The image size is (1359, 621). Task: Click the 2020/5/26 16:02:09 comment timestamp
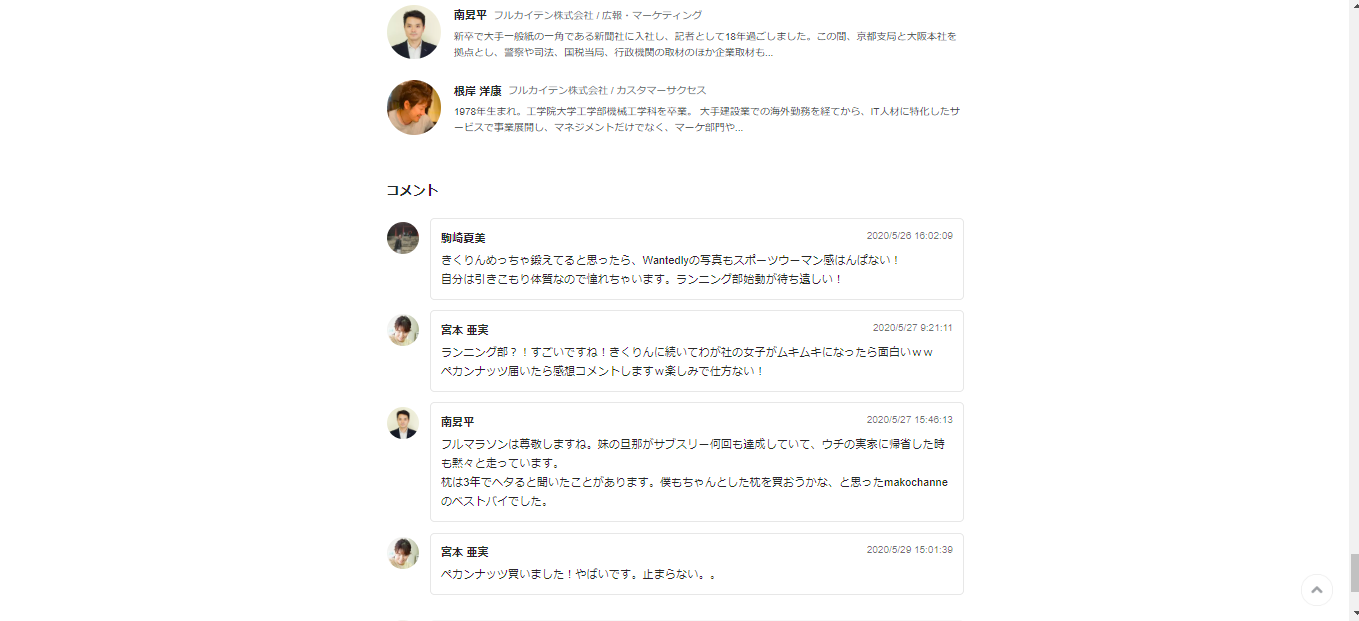point(909,236)
